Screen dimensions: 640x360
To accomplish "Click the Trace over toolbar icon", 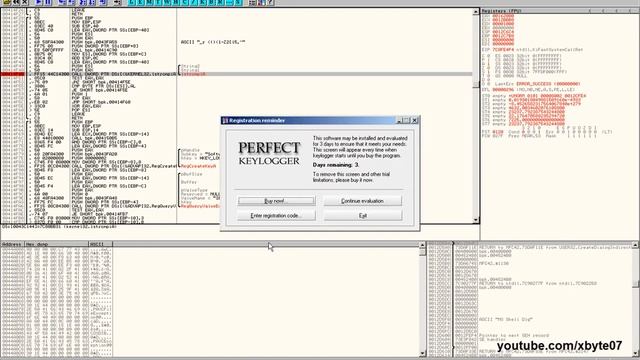I will tap(92, 2).
